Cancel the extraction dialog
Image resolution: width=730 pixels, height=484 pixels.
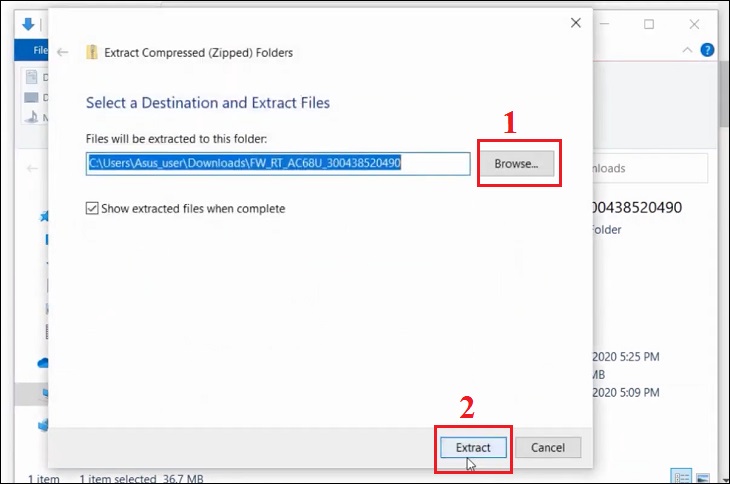coord(548,447)
